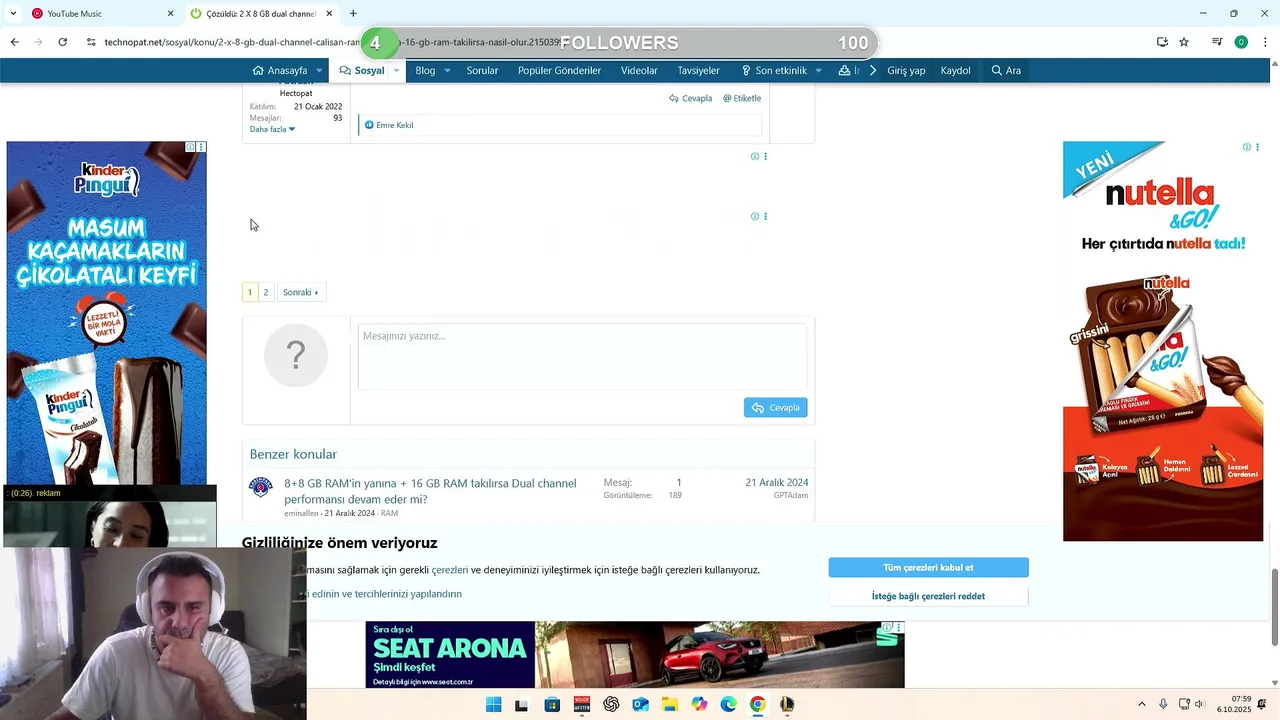Viewport: 1280px width, 720px height.
Task: Click Sonraki next page button
Action: tap(300, 292)
